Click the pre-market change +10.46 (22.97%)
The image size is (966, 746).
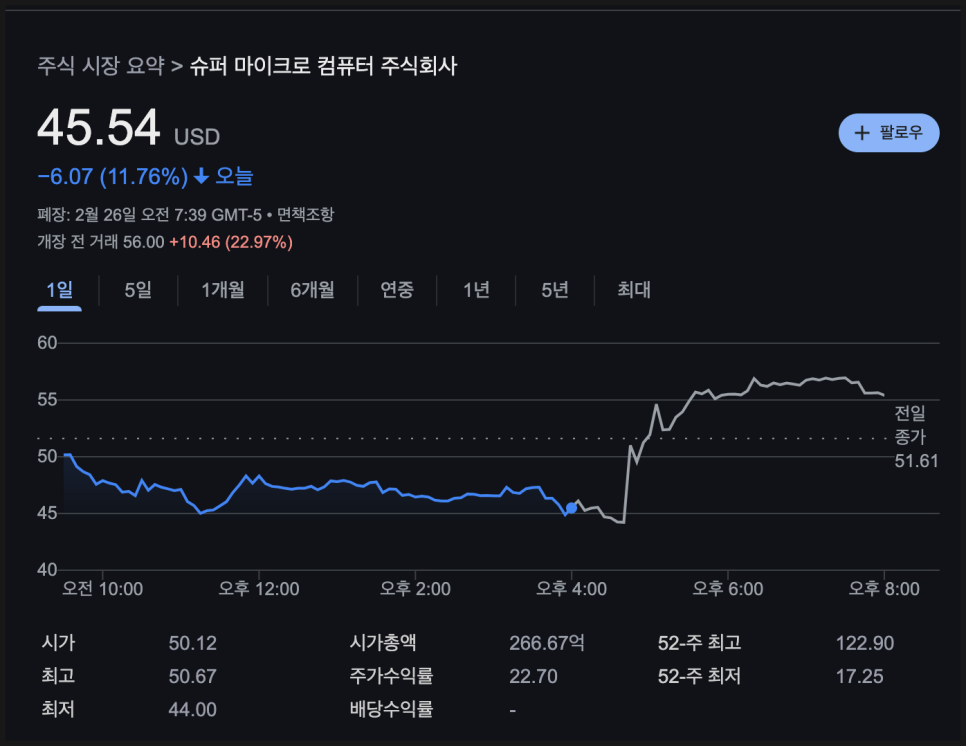pos(230,242)
